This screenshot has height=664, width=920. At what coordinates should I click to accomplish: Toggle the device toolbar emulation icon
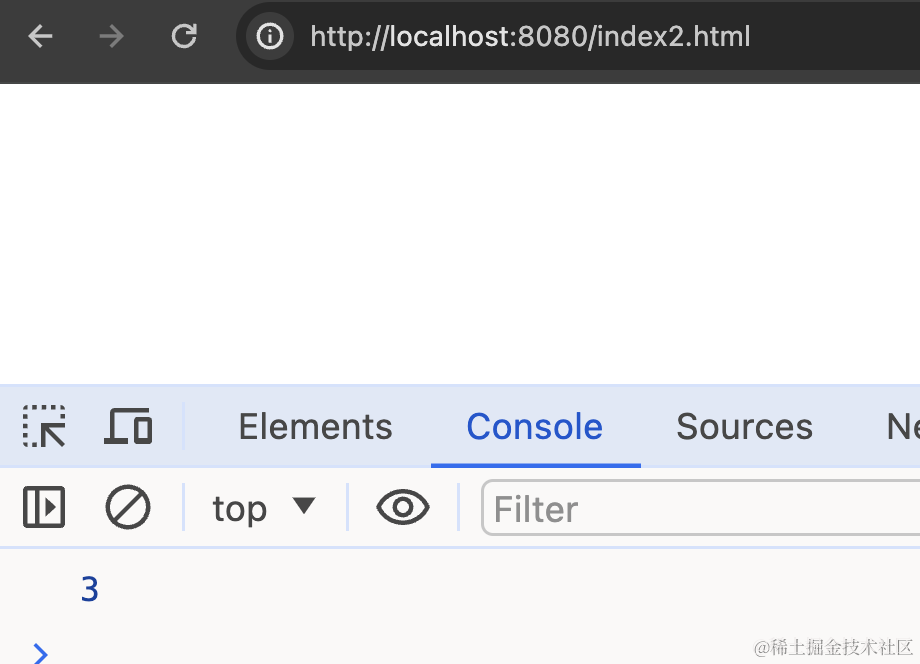click(128, 426)
